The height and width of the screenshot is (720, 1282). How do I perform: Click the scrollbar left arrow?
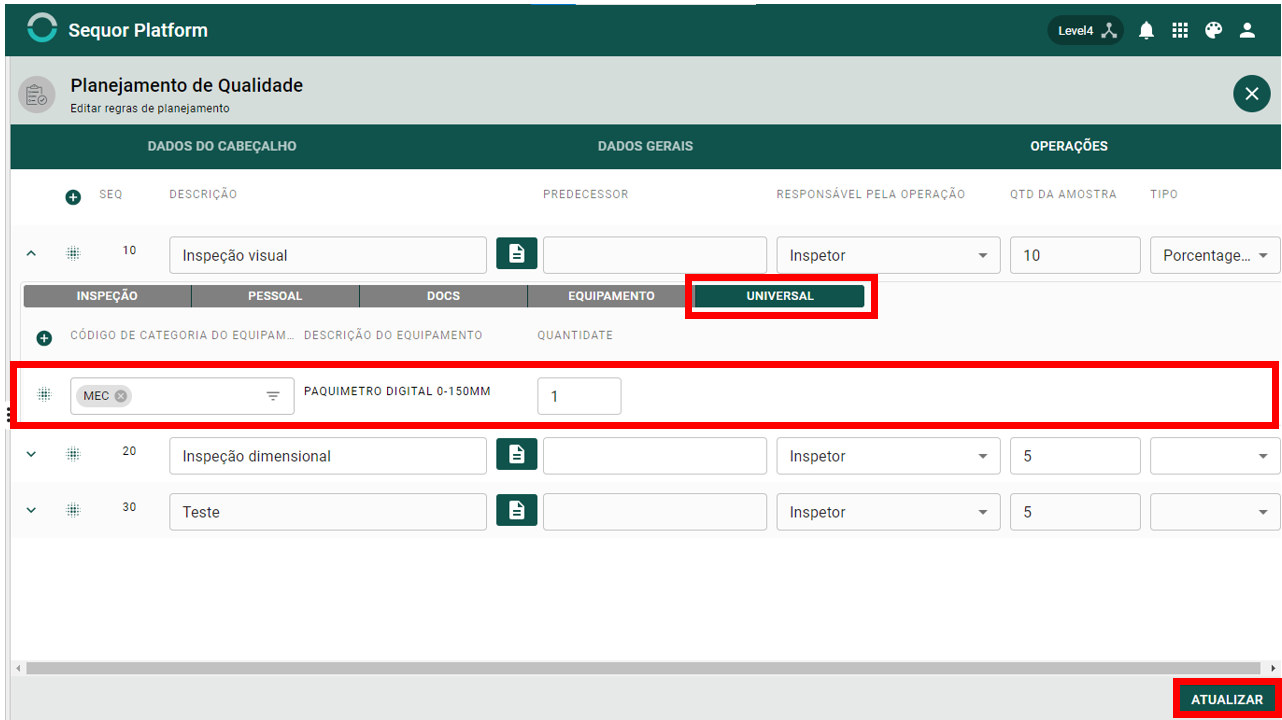click(x=17, y=667)
